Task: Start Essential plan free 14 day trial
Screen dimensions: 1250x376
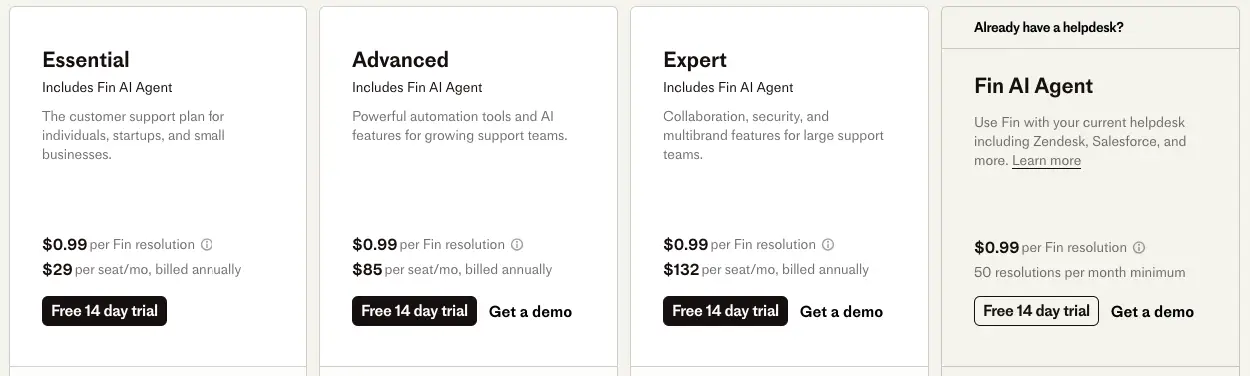Action: pos(104,311)
